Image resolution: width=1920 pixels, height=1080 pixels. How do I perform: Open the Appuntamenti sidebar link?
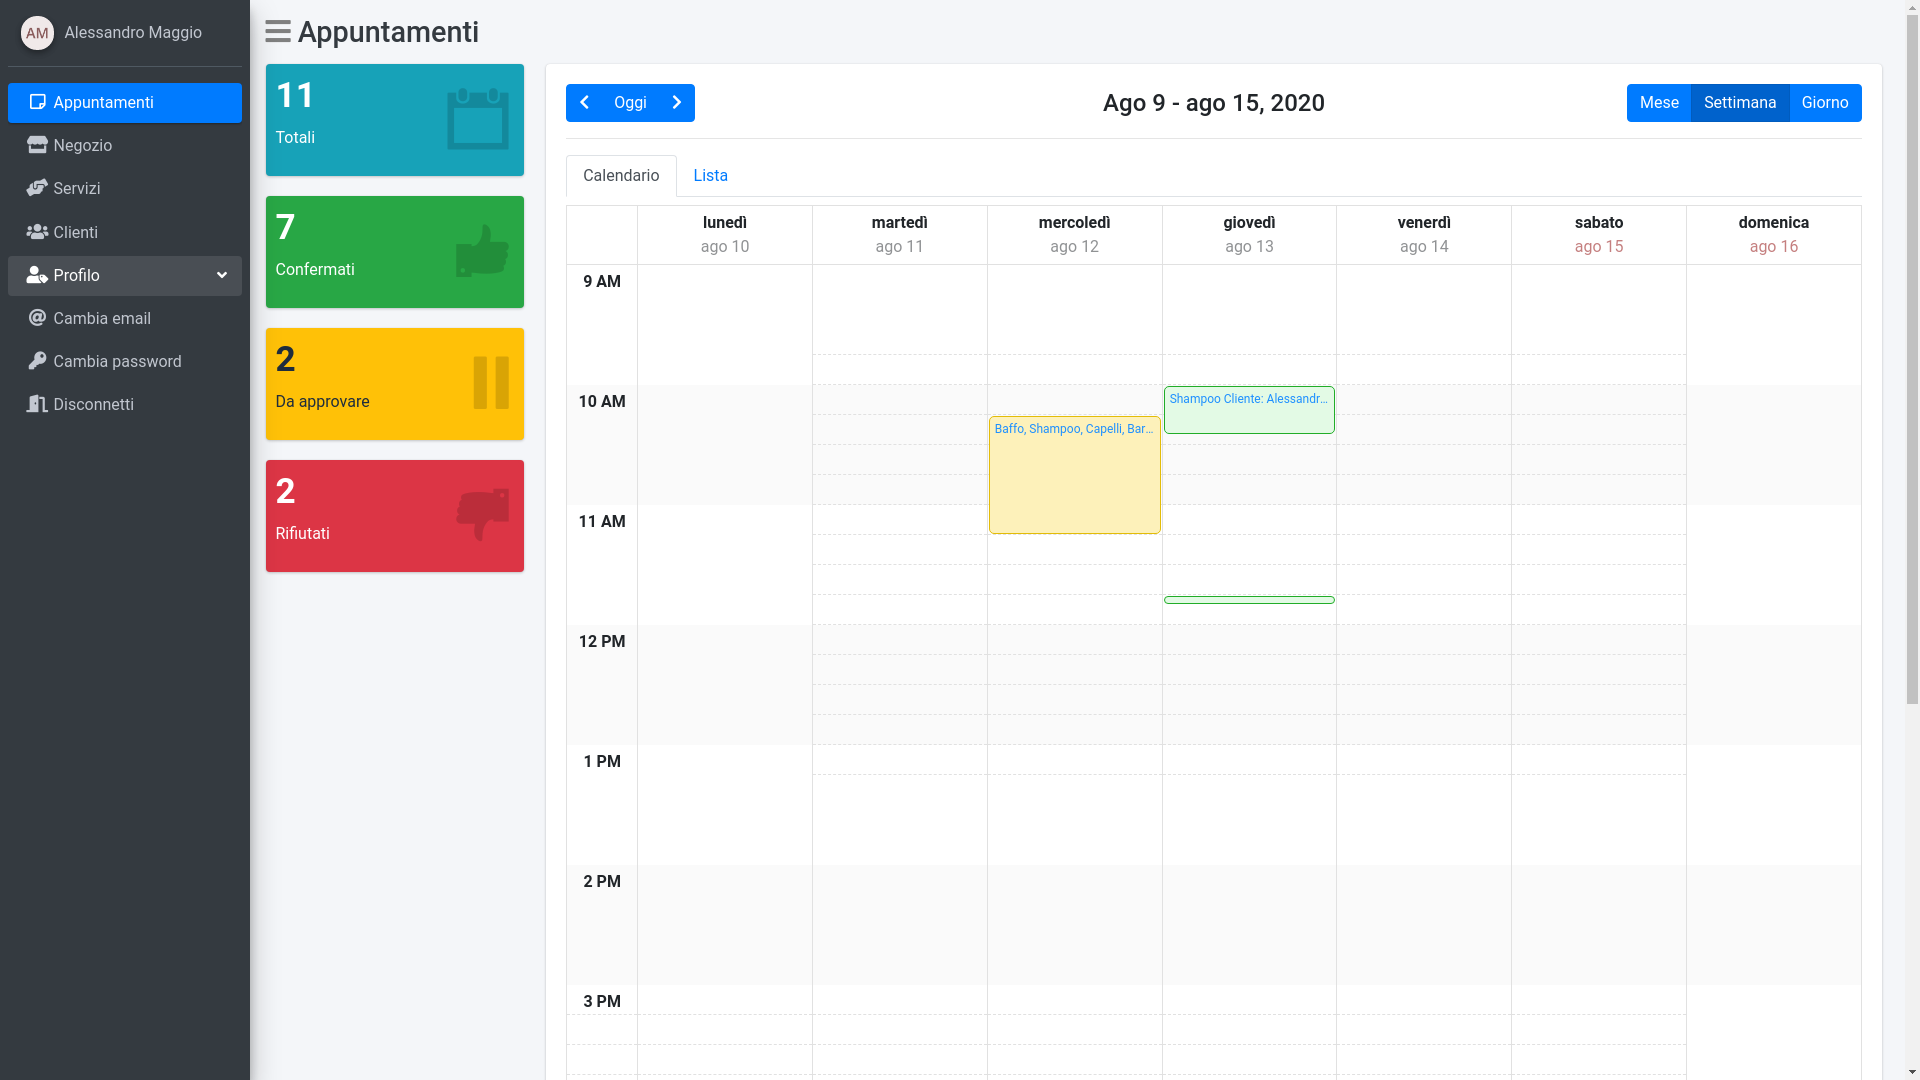[x=125, y=103]
